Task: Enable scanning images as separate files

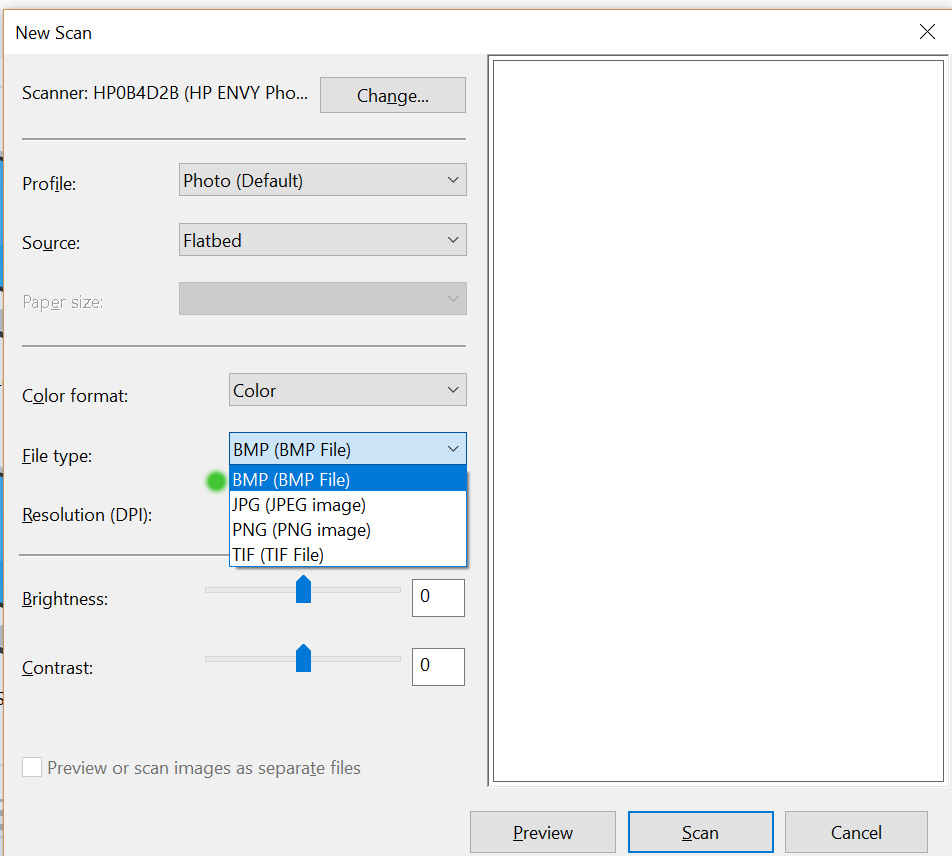Action: click(31, 767)
